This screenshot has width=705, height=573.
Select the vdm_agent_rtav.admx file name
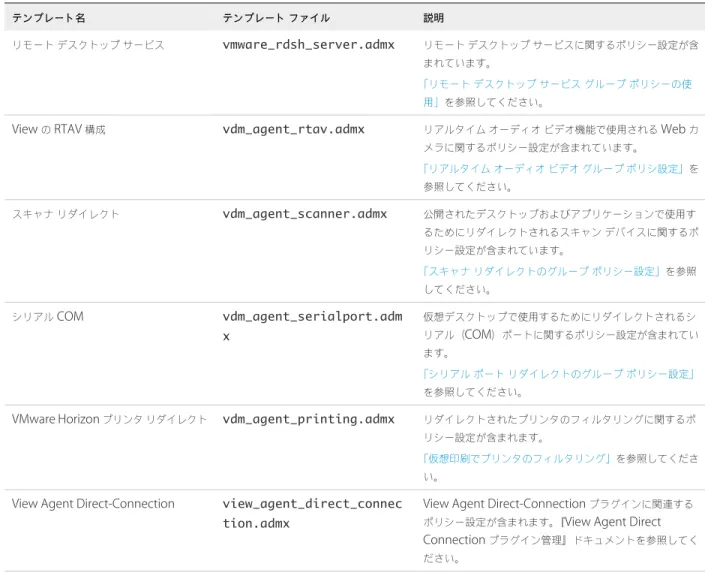[x=294, y=129]
